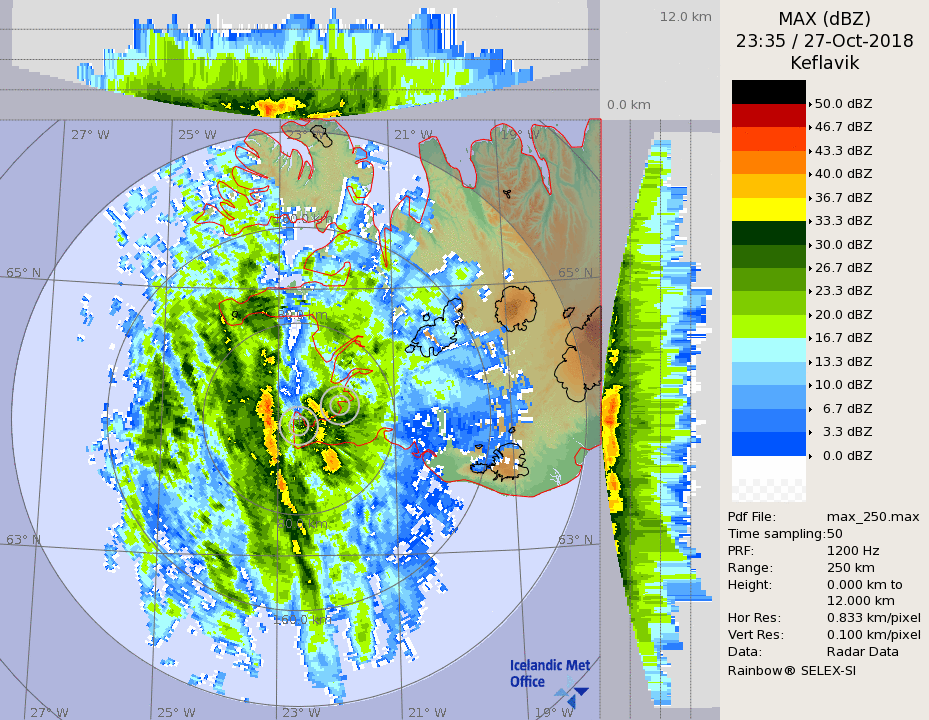Click the 12.0 km height label
This screenshot has width=929, height=720.
tap(685, 17)
